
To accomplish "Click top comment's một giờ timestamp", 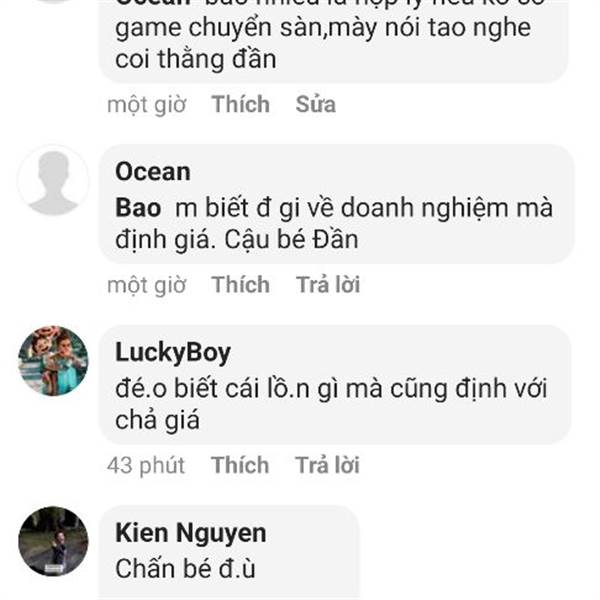I will point(147,104).
